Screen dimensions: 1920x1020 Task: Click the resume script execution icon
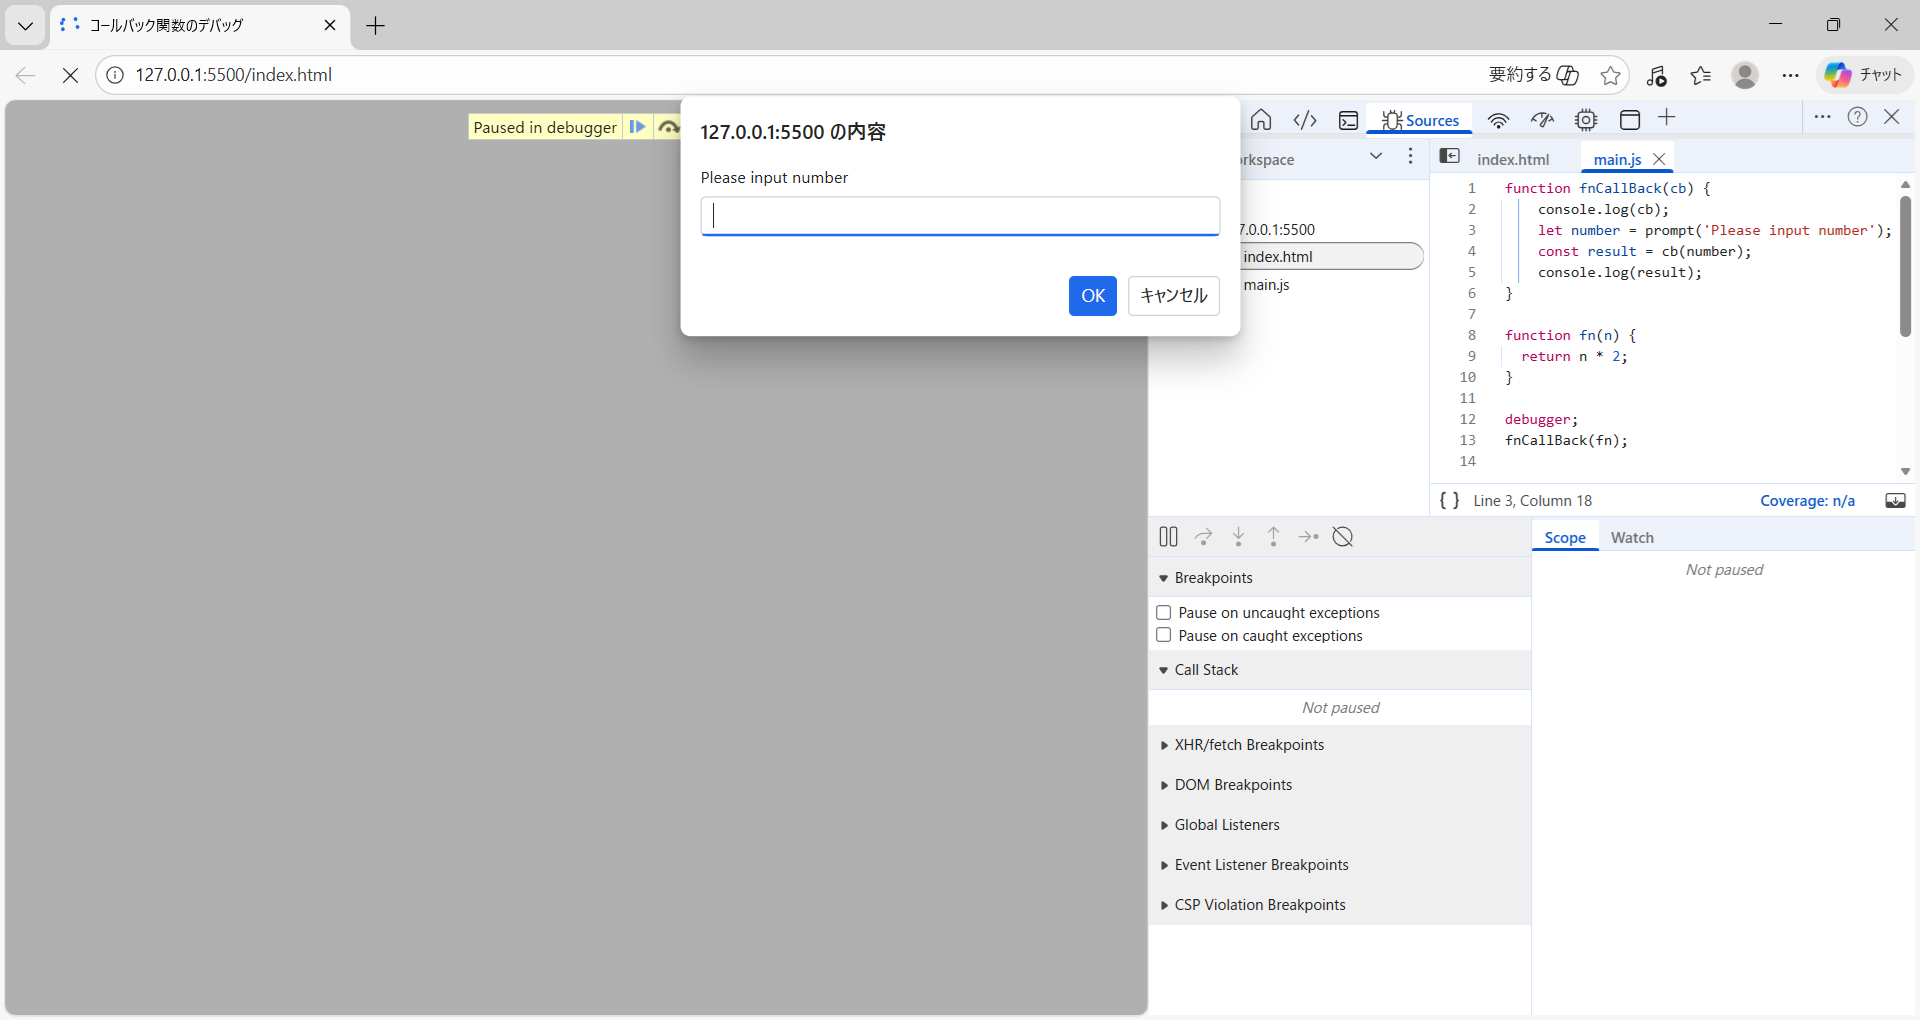637,127
